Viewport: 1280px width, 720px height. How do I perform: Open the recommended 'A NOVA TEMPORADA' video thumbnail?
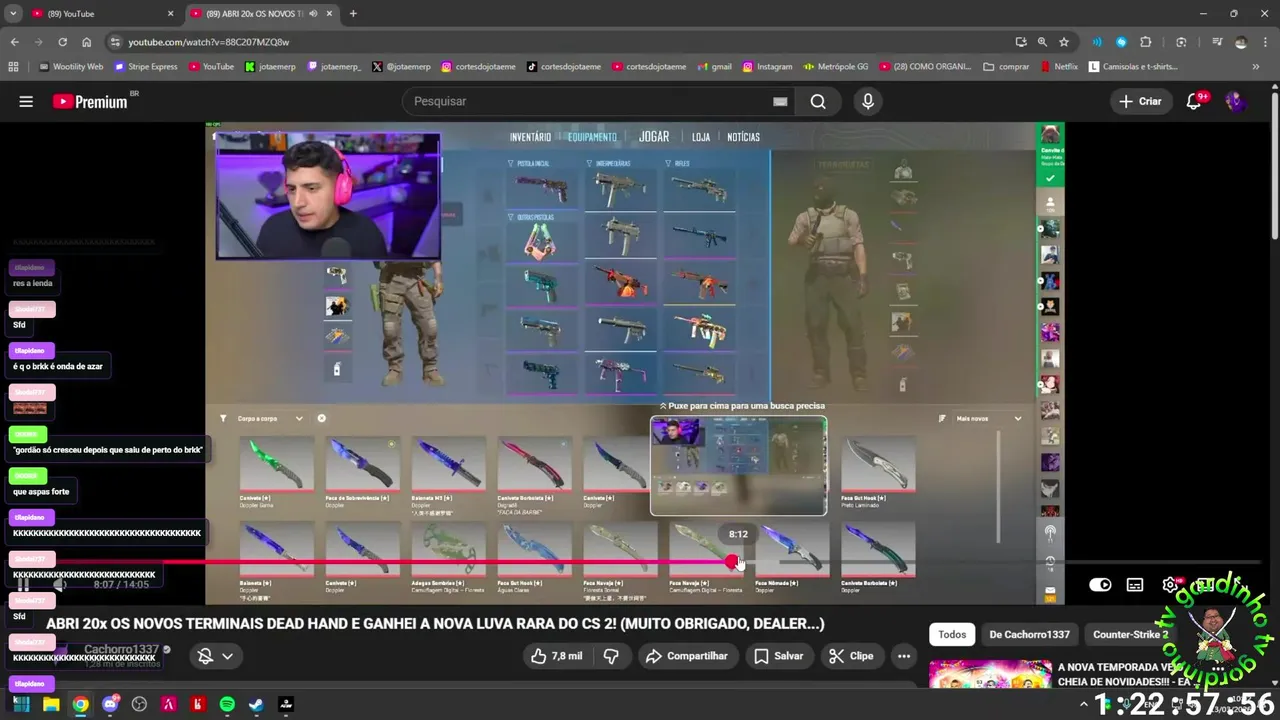pos(990,675)
